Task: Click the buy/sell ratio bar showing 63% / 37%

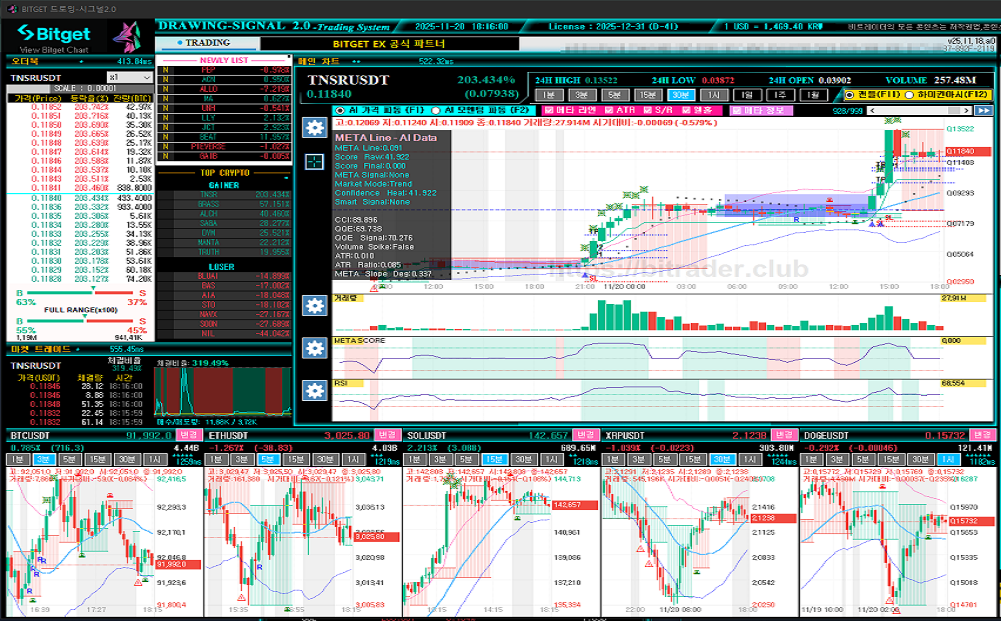Action: [81, 294]
